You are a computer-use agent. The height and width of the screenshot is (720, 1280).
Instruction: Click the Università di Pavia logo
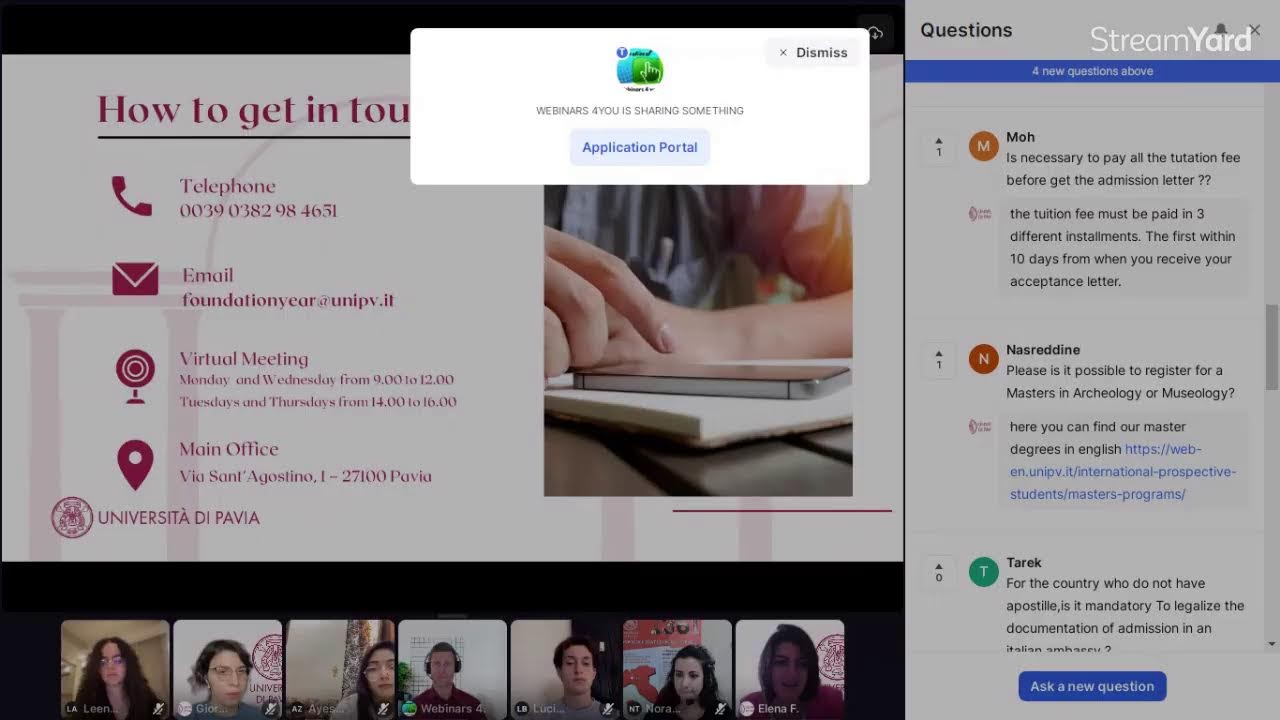[x=155, y=518]
